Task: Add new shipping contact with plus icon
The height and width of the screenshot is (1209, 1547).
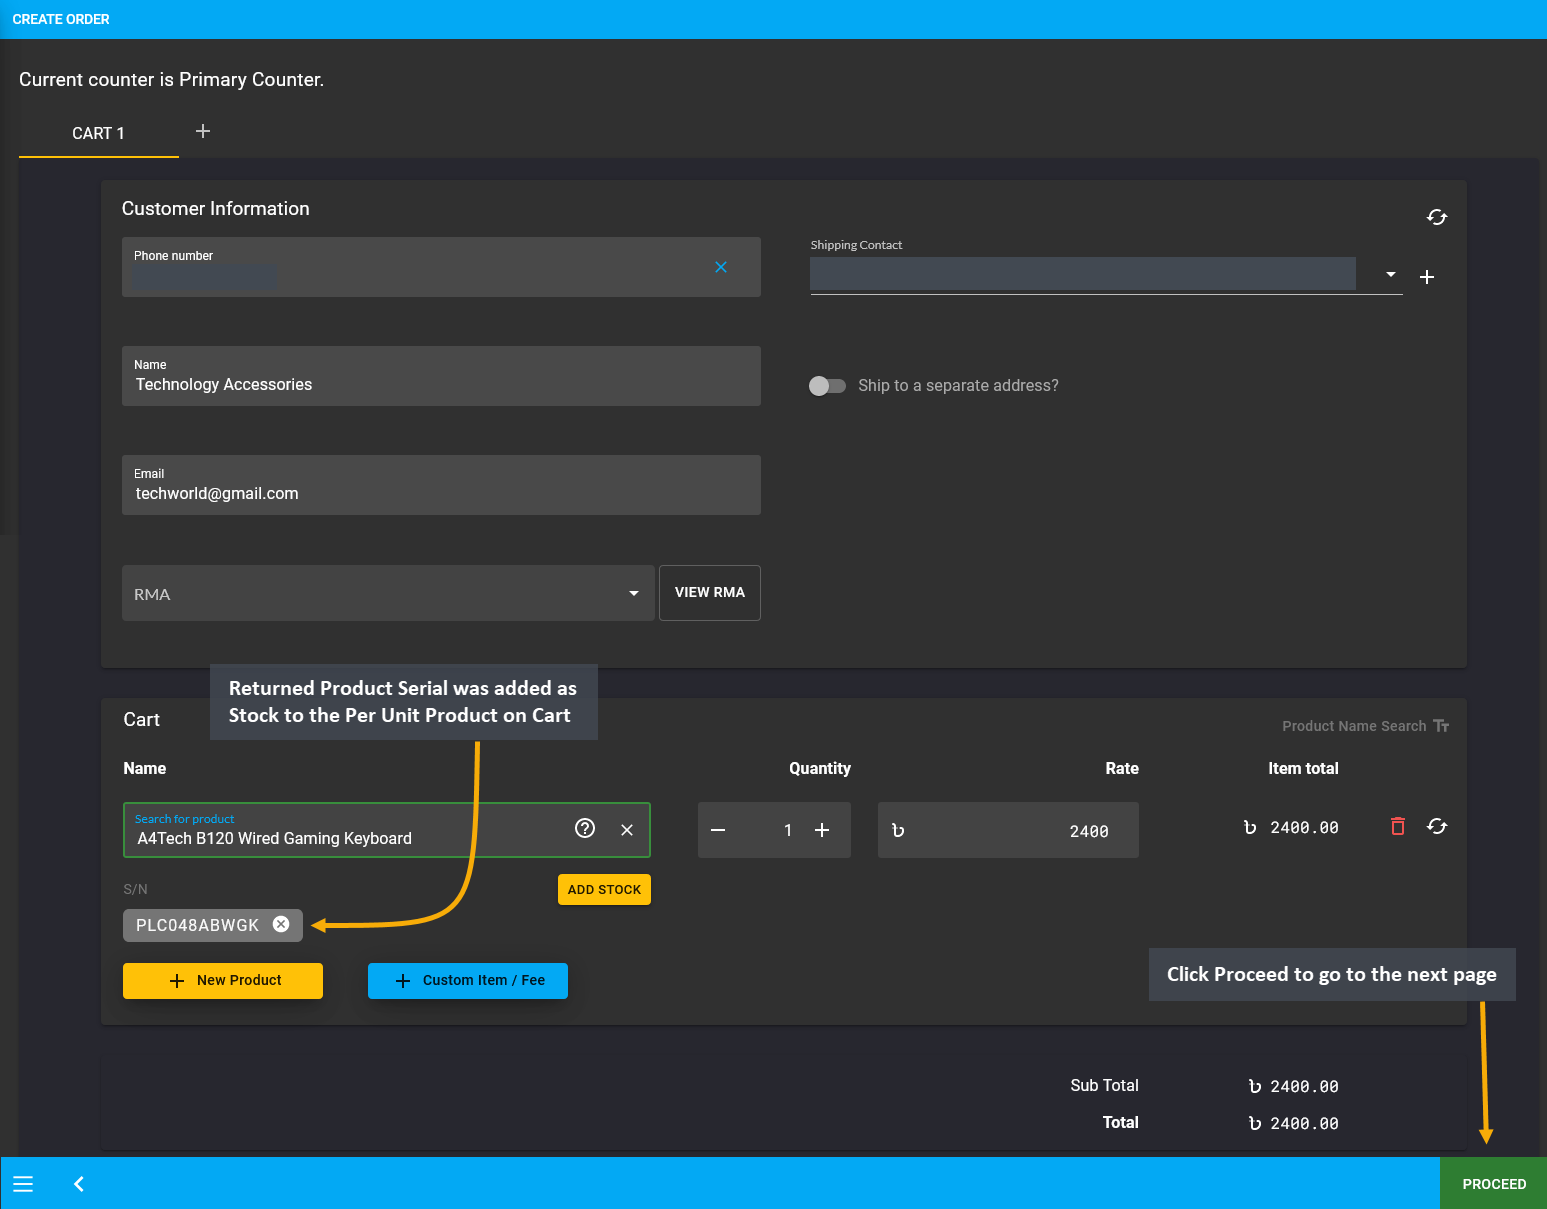Action: 1427,277
